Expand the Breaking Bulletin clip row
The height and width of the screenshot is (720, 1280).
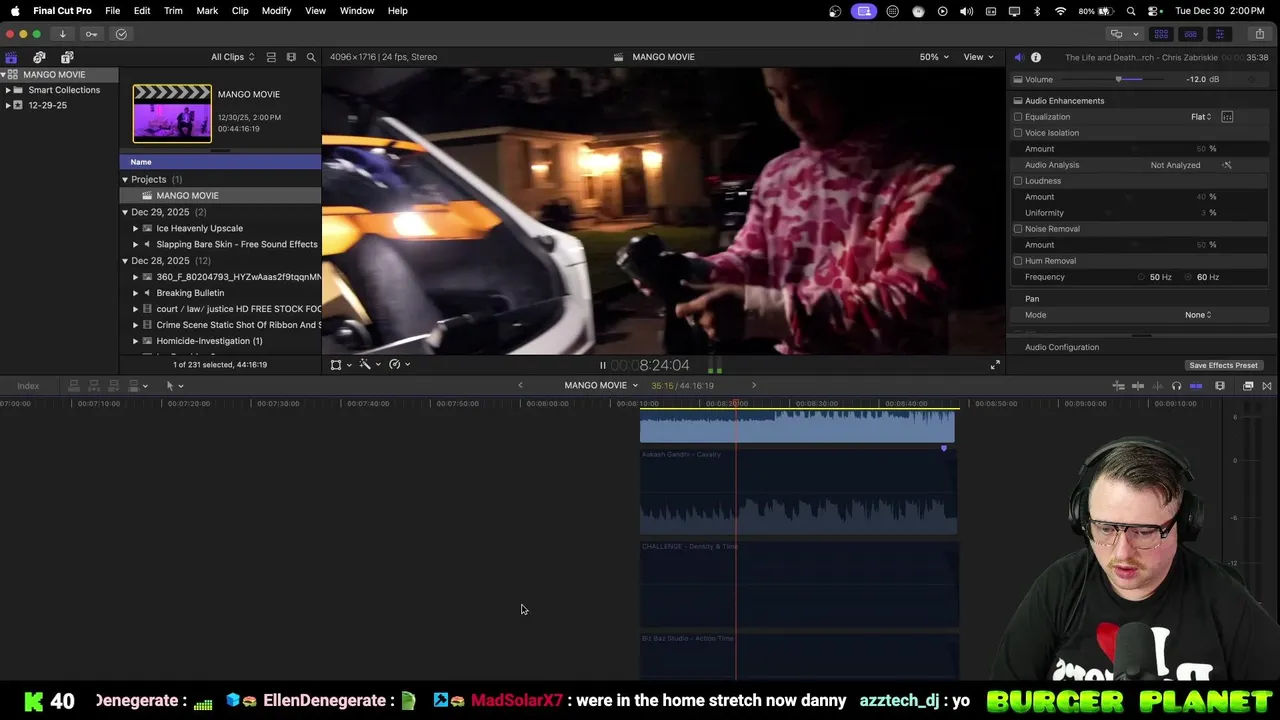135,293
